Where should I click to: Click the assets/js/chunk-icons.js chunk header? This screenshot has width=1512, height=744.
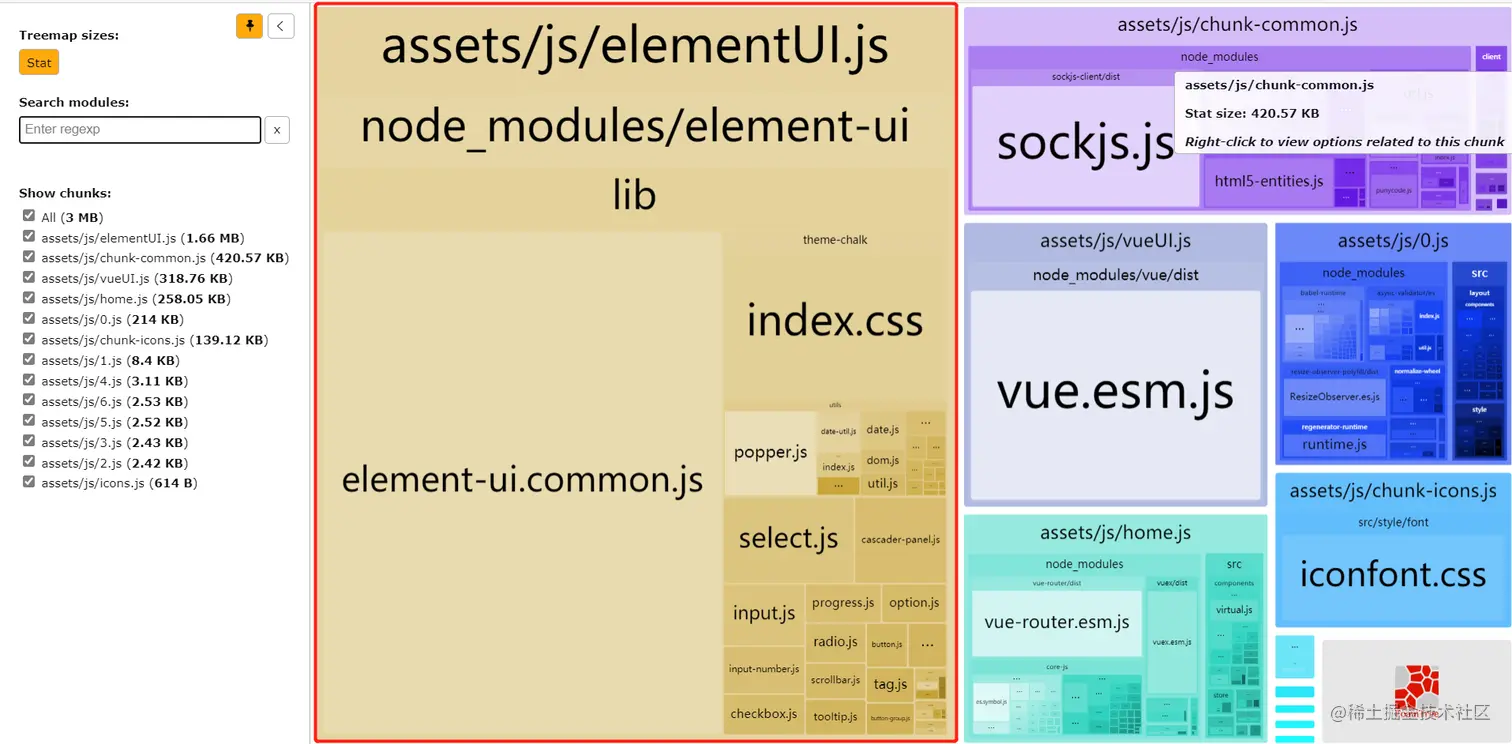point(1392,491)
